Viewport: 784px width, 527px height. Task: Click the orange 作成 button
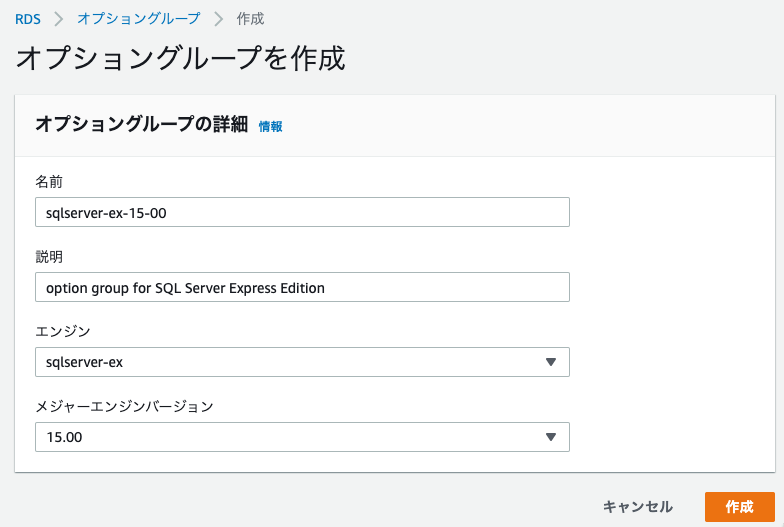point(740,506)
